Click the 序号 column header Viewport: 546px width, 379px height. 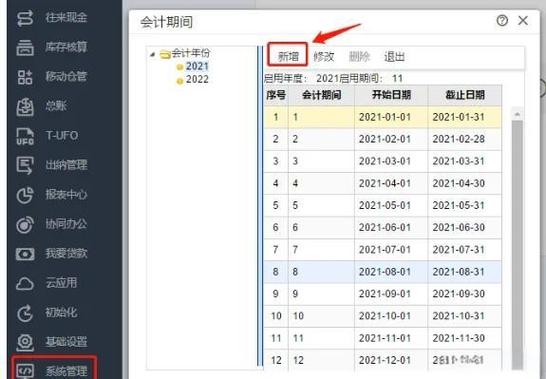[x=276, y=95]
